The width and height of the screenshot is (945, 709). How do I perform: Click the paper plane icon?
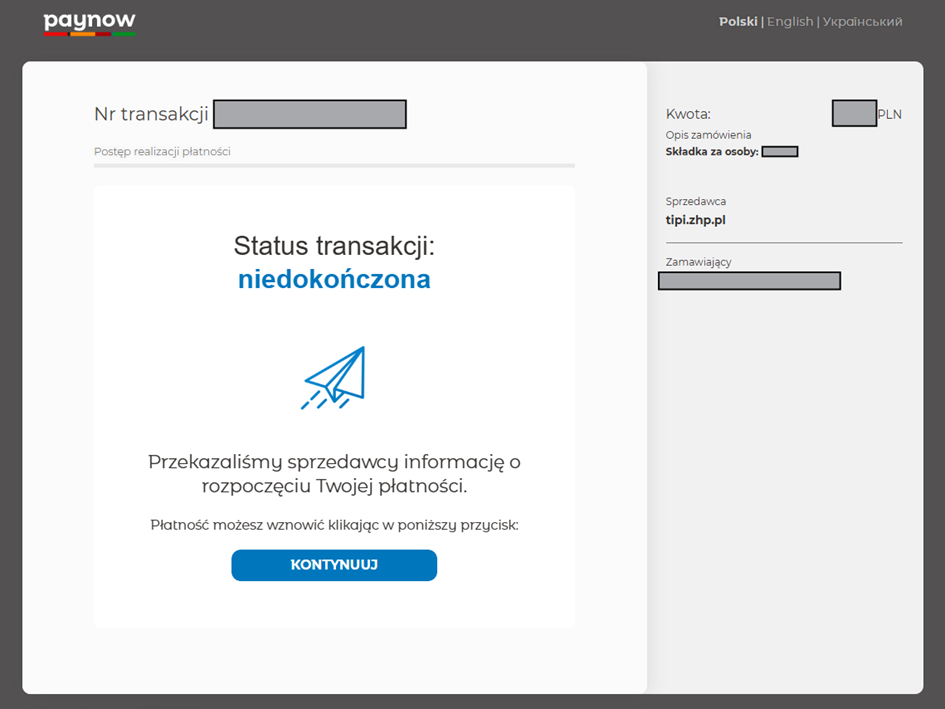334,377
